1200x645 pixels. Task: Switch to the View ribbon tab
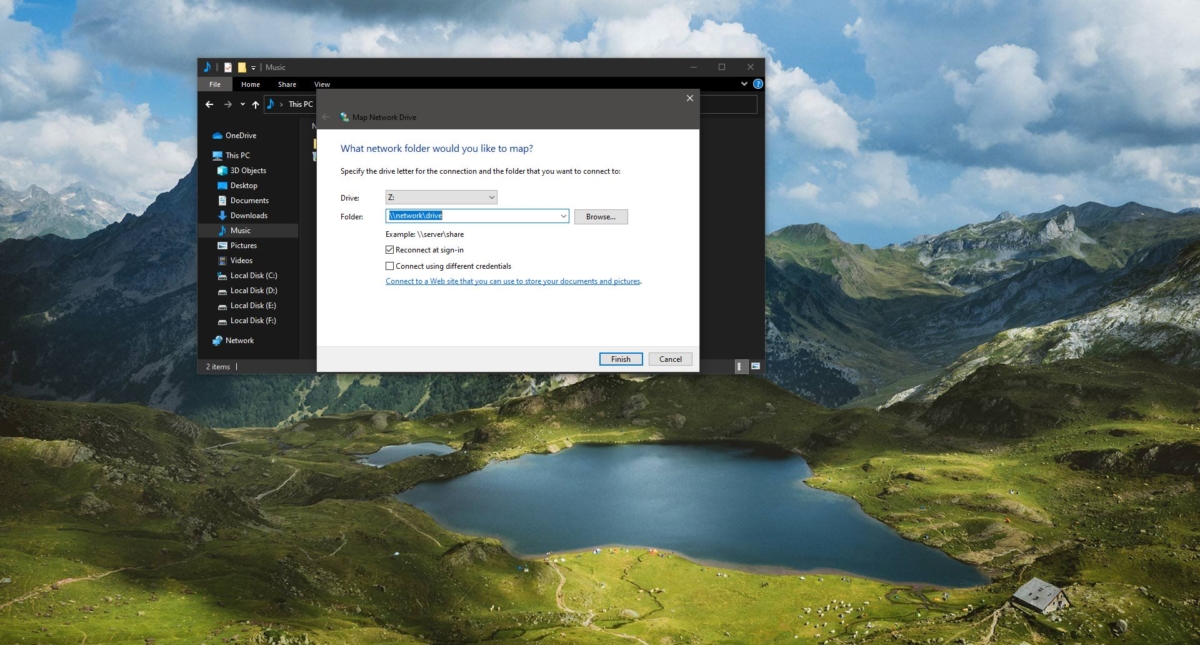(x=321, y=84)
